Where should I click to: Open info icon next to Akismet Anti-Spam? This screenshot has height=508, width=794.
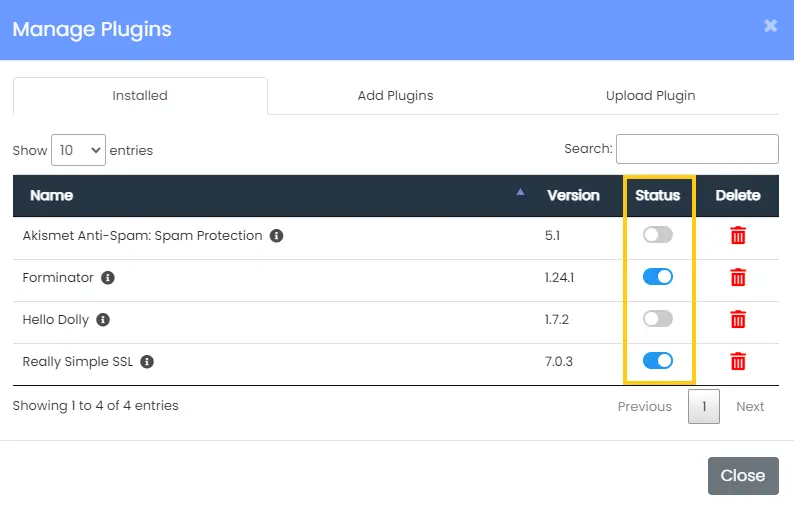click(276, 236)
